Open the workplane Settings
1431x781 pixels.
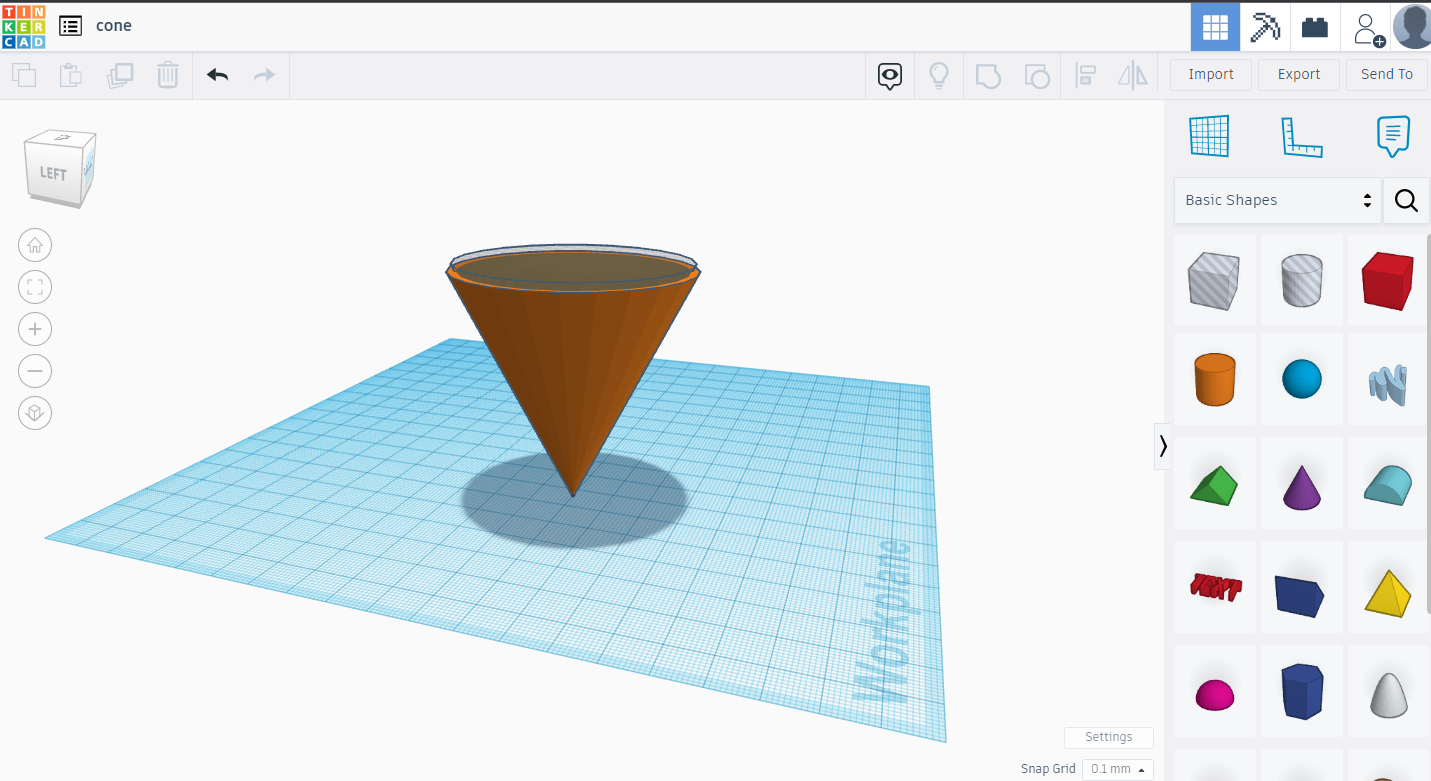[1108, 737]
